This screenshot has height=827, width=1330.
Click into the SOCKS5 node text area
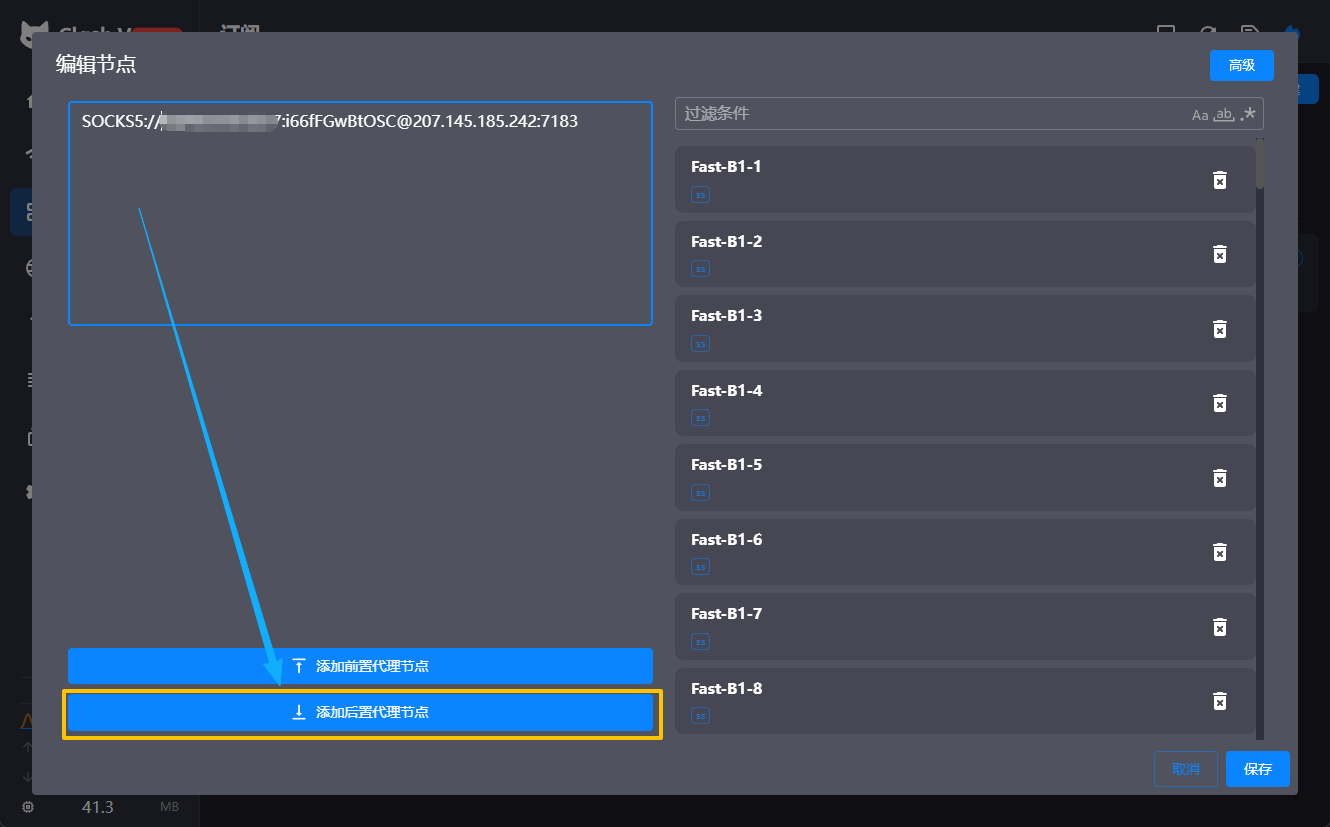[360, 213]
